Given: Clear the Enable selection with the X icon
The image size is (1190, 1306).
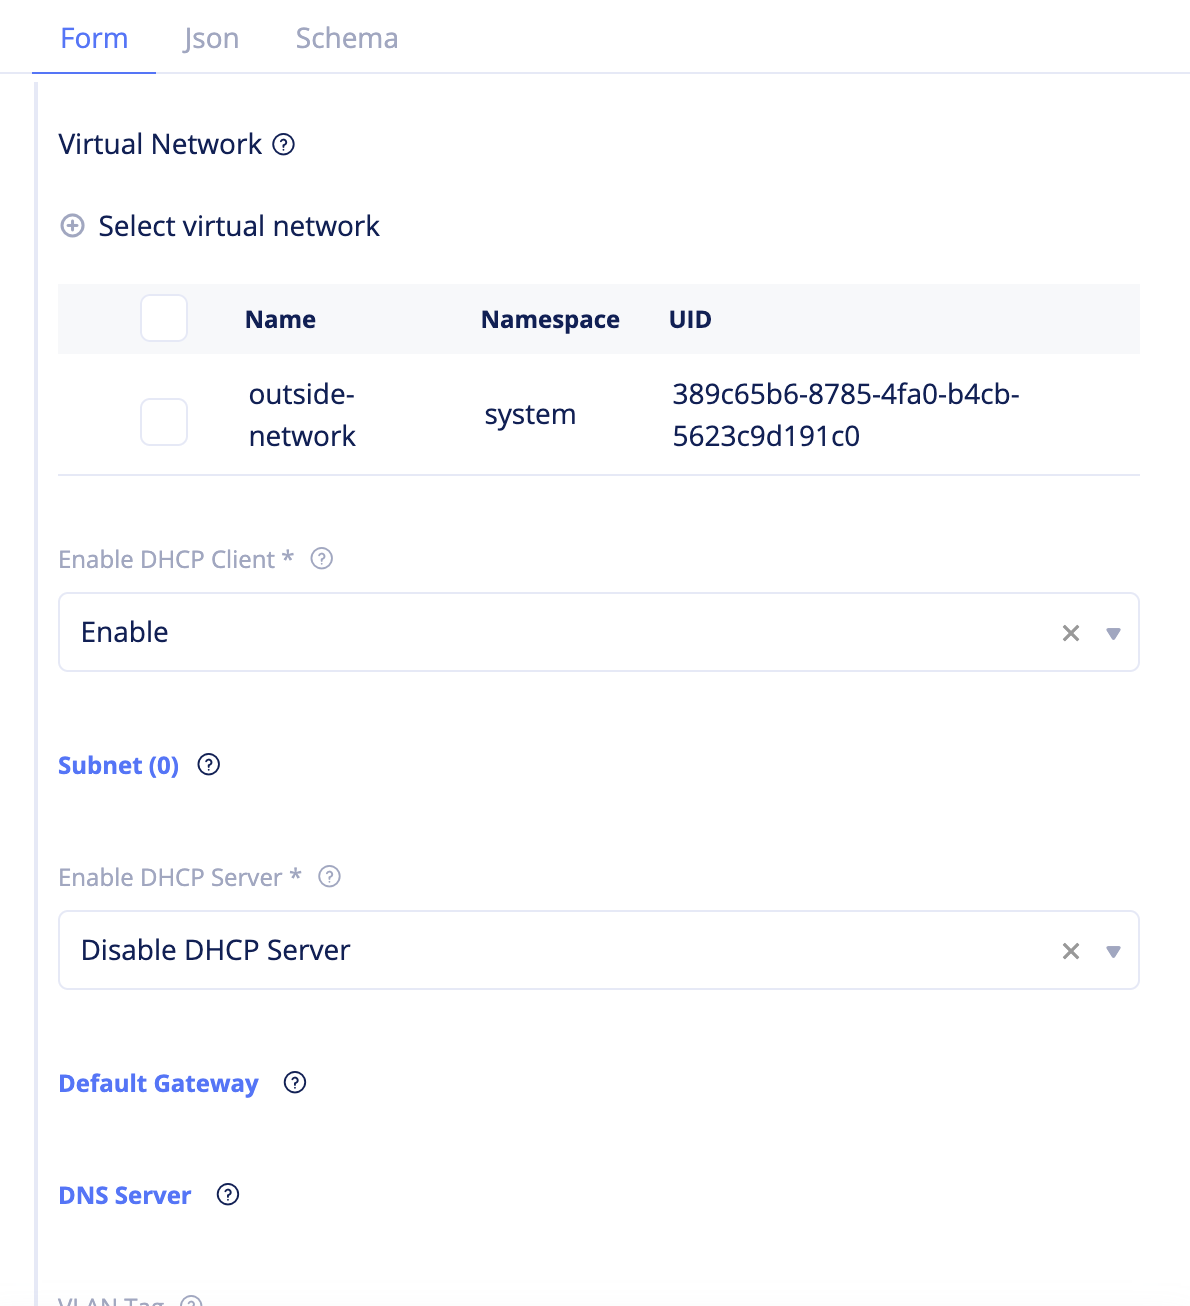Looking at the screenshot, I should [x=1070, y=632].
